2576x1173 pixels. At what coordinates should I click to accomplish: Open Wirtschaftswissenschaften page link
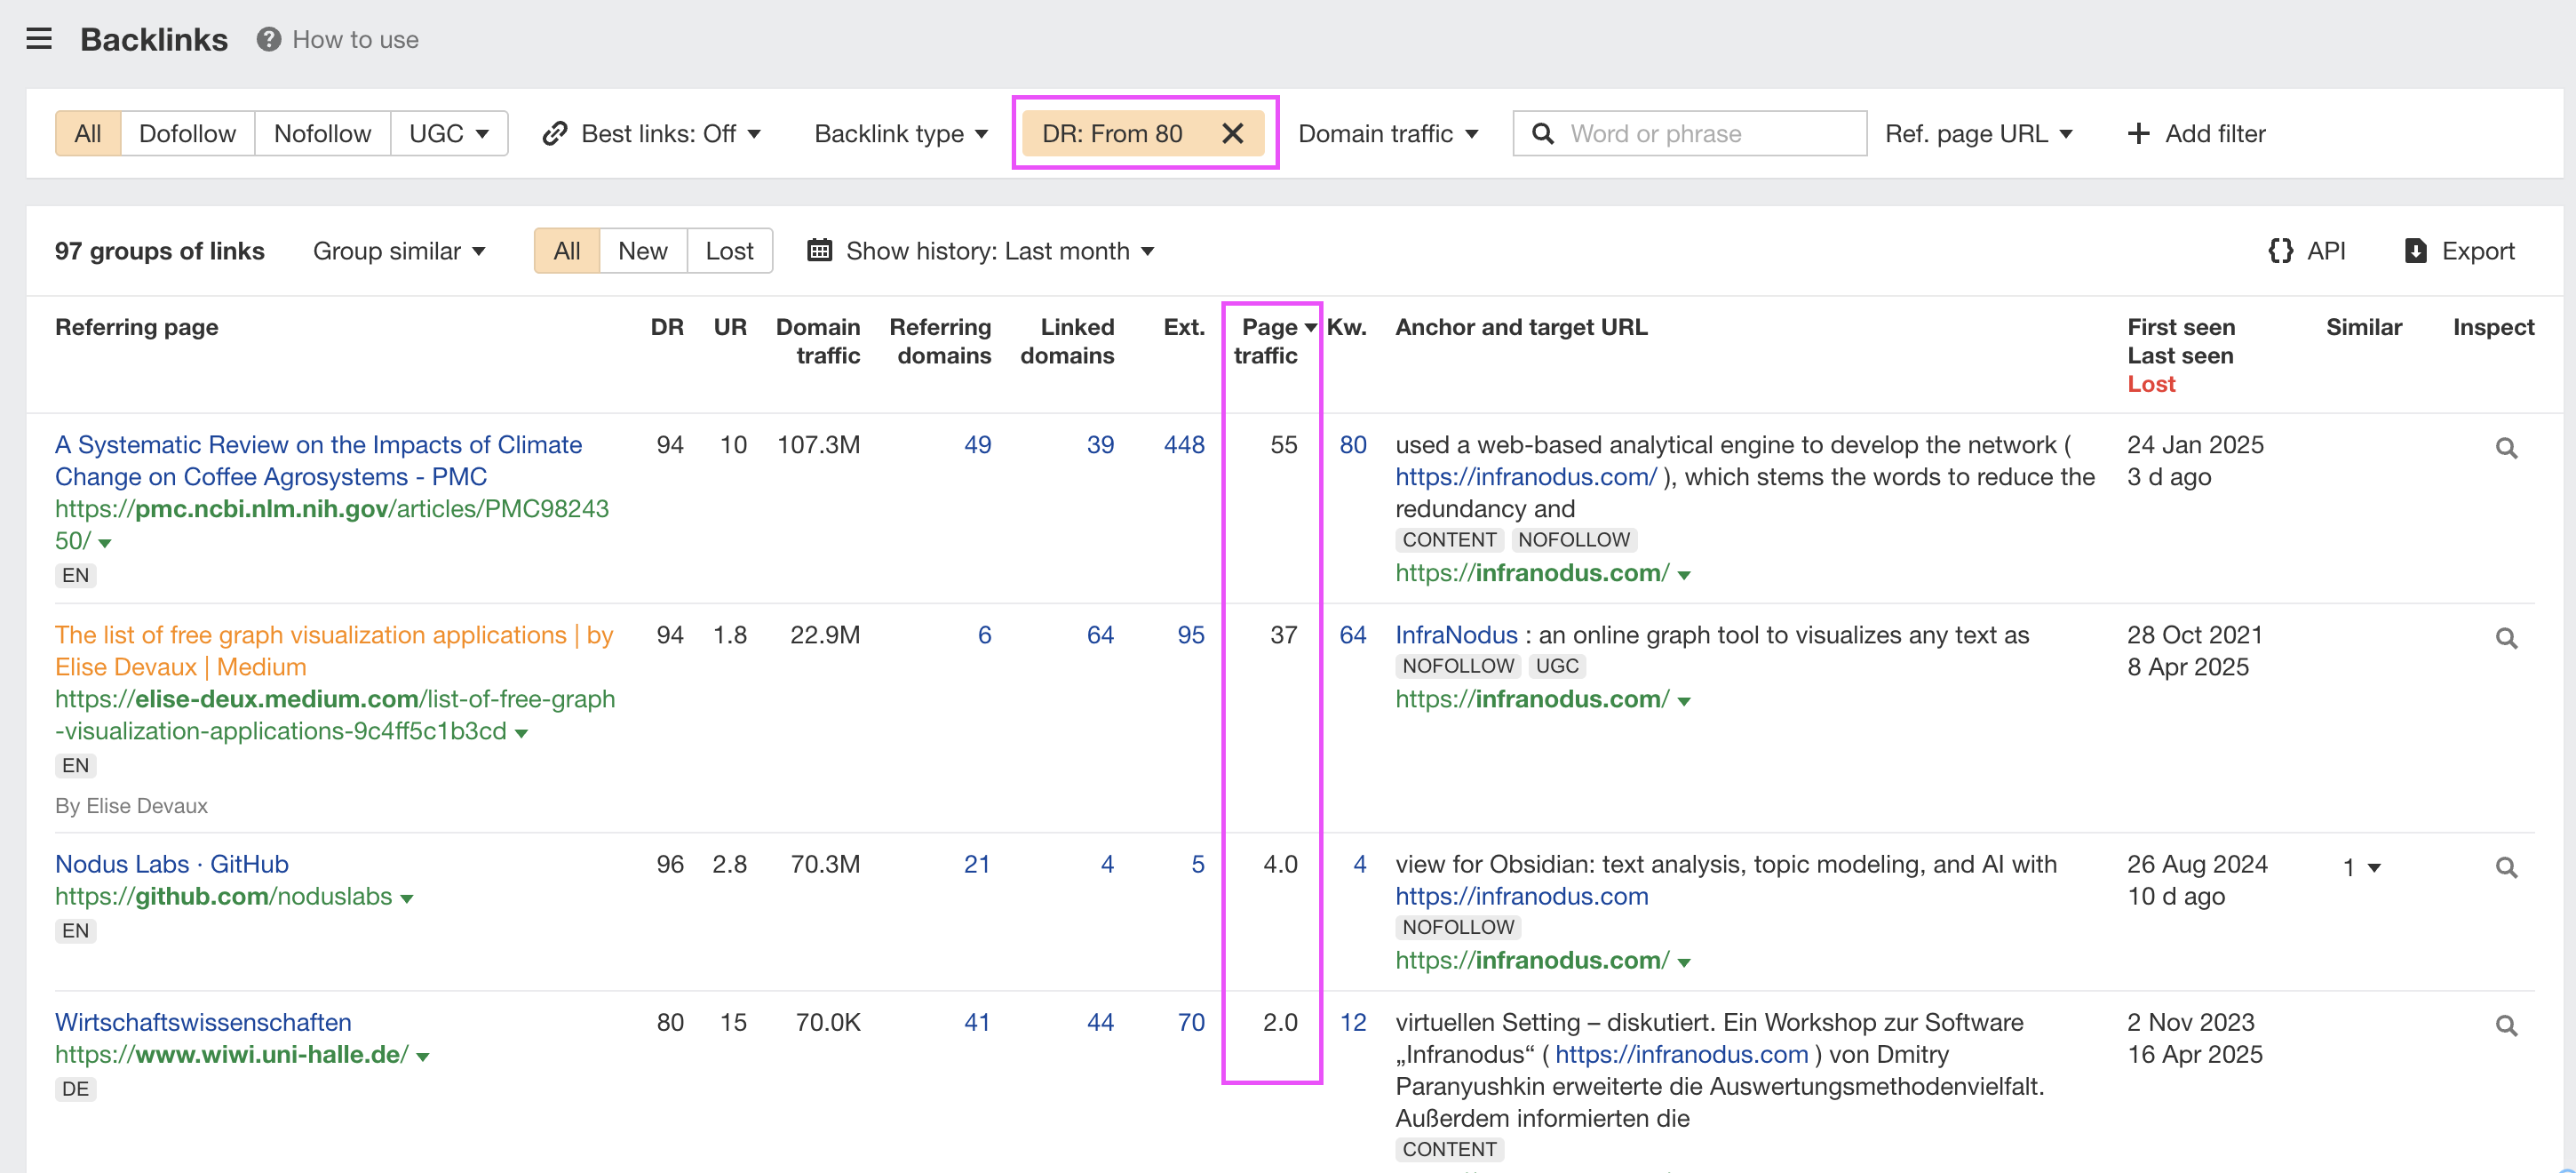[x=203, y=1022]
